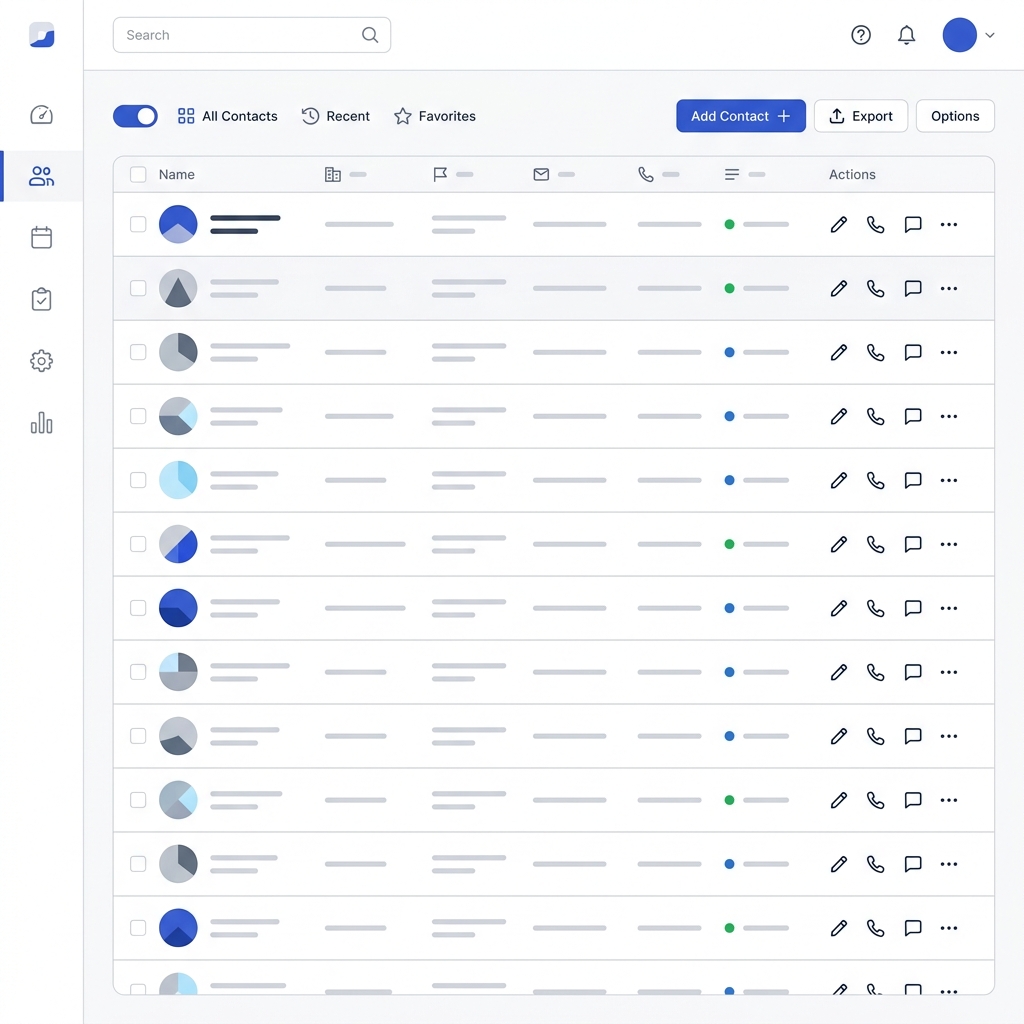Open the help question mark icon

[x=861, y=35]
